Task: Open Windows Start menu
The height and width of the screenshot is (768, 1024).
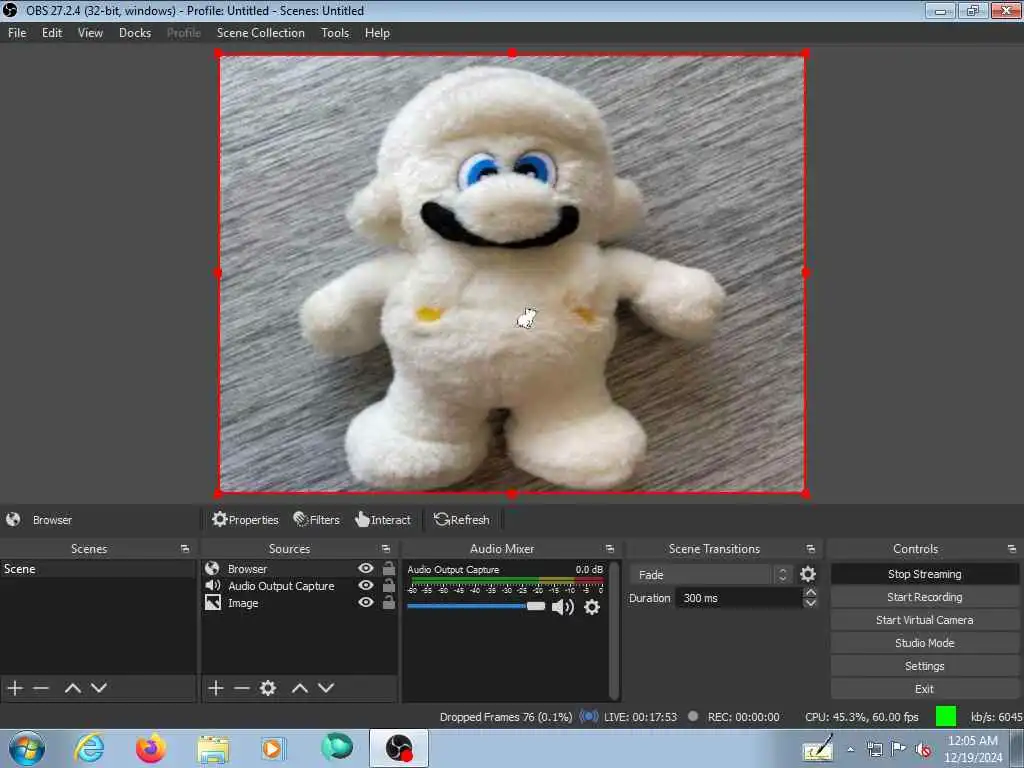Action: pos(27,748)
